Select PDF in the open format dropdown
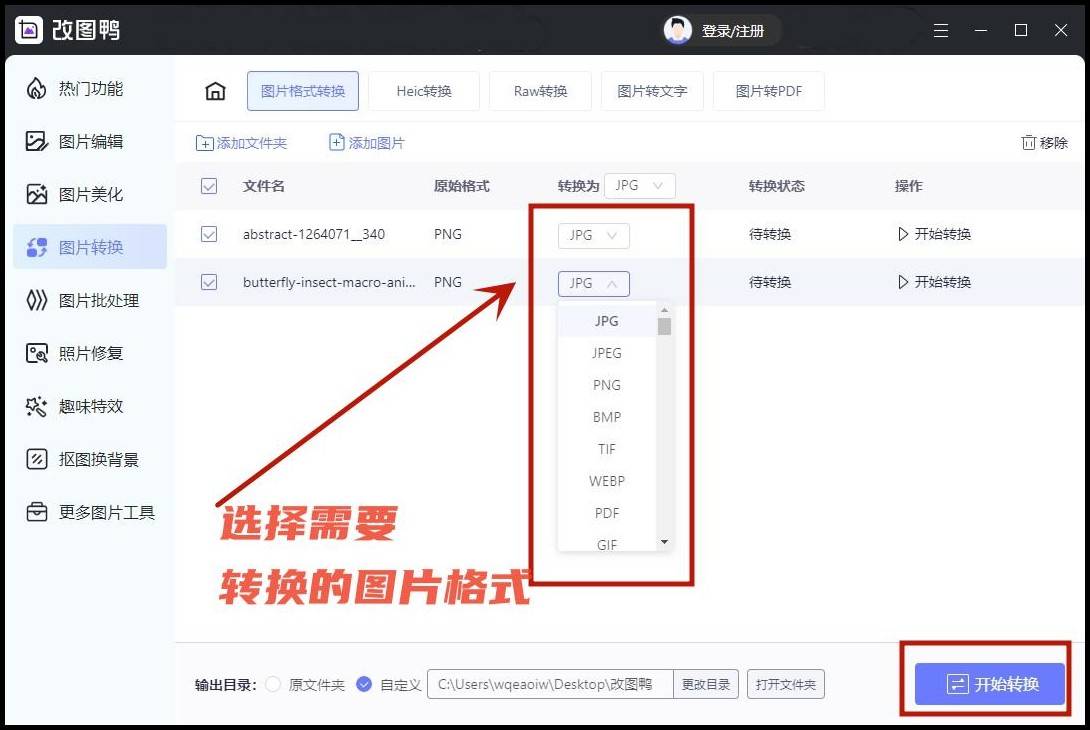This screenshot has height=730, width=1090. click(x=606, y=513)
